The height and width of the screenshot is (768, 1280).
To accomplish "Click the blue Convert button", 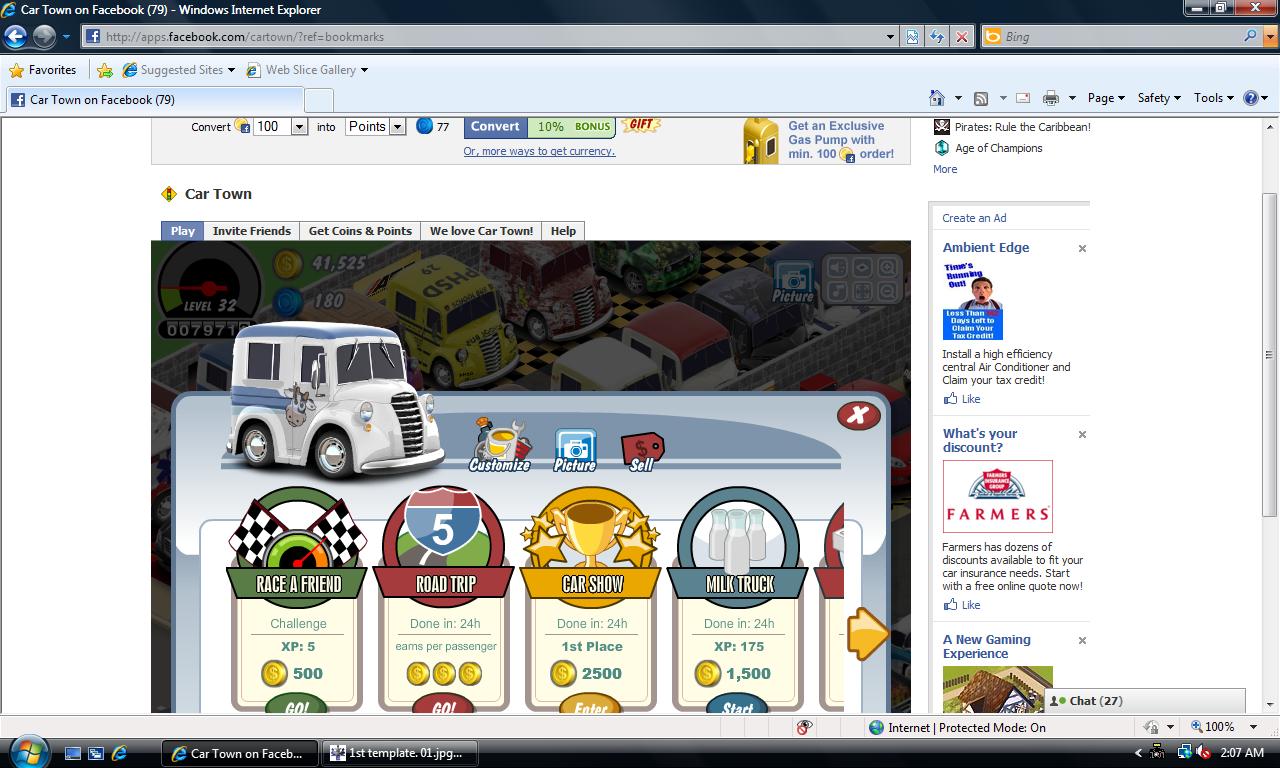I will 495,127.
